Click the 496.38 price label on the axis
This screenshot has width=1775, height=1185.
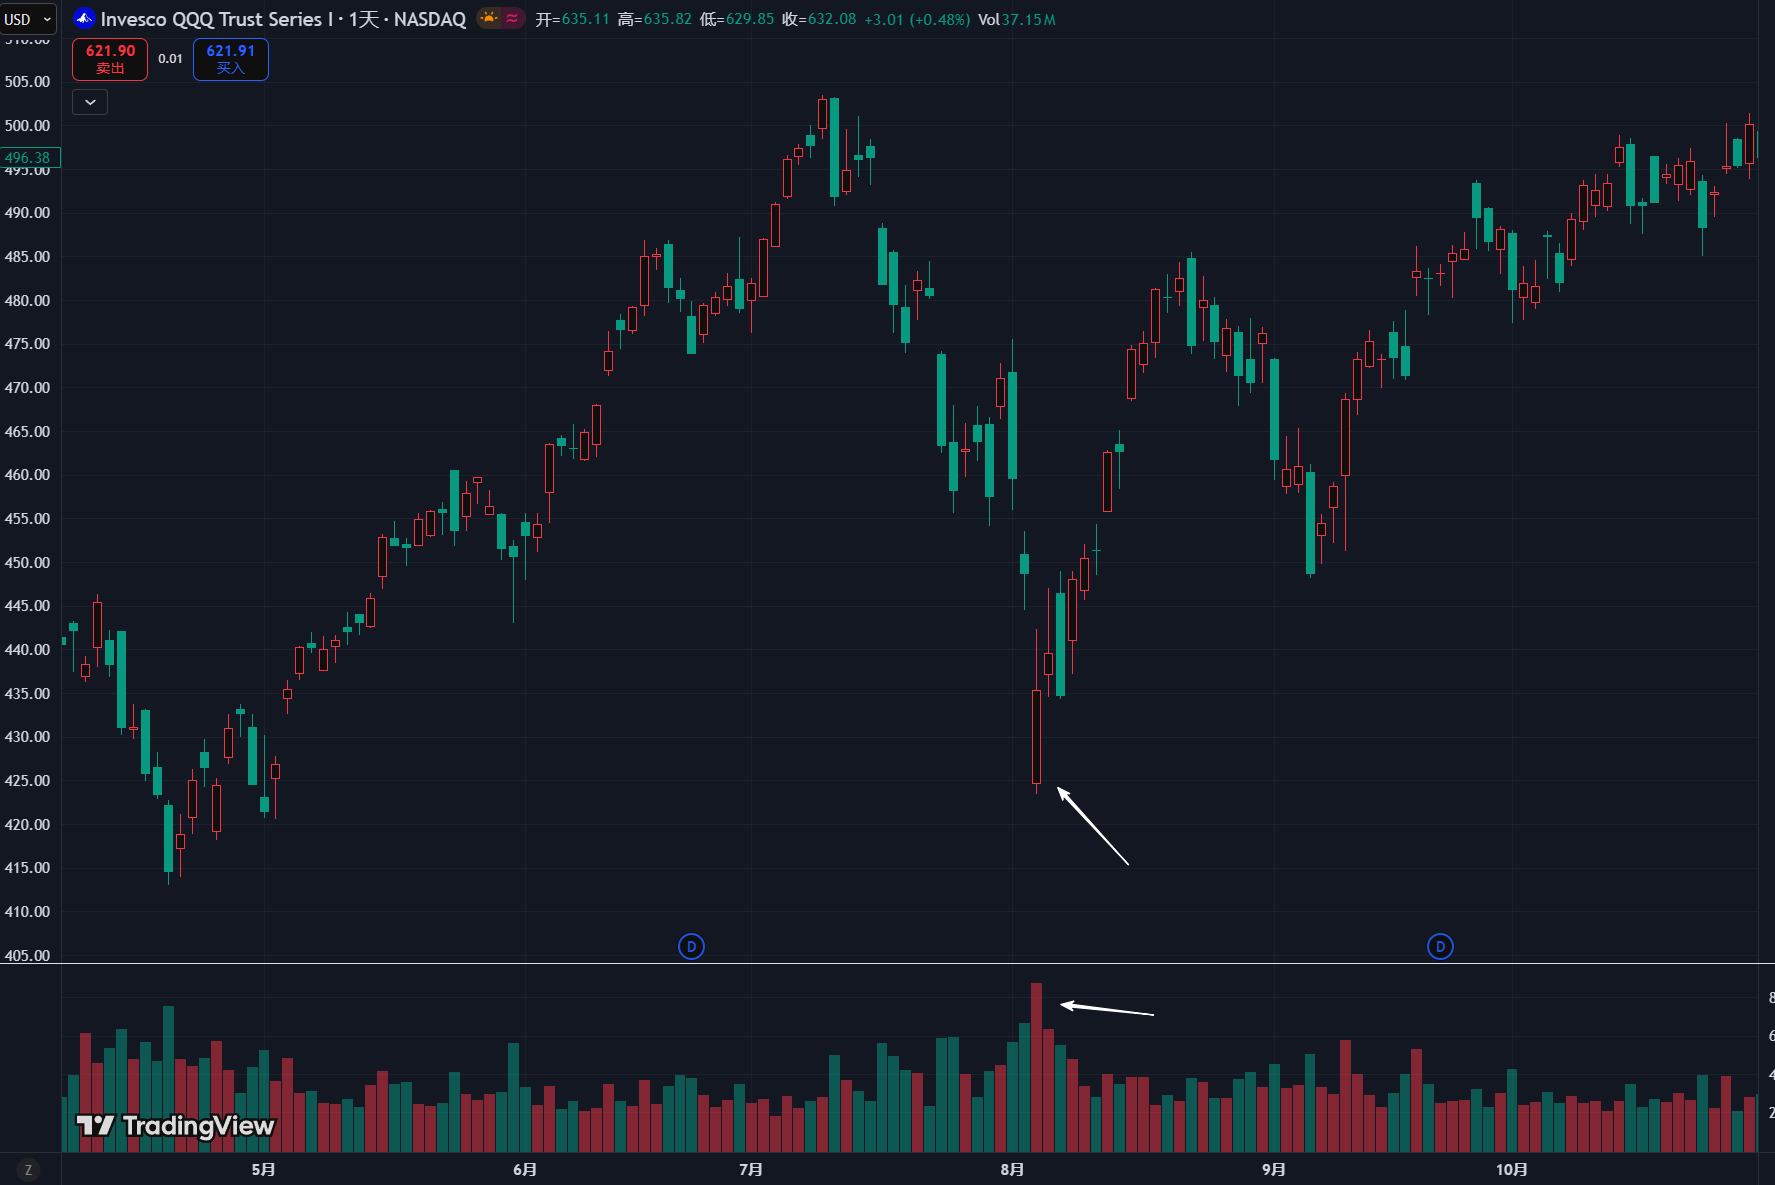click(x=29, y=158)
